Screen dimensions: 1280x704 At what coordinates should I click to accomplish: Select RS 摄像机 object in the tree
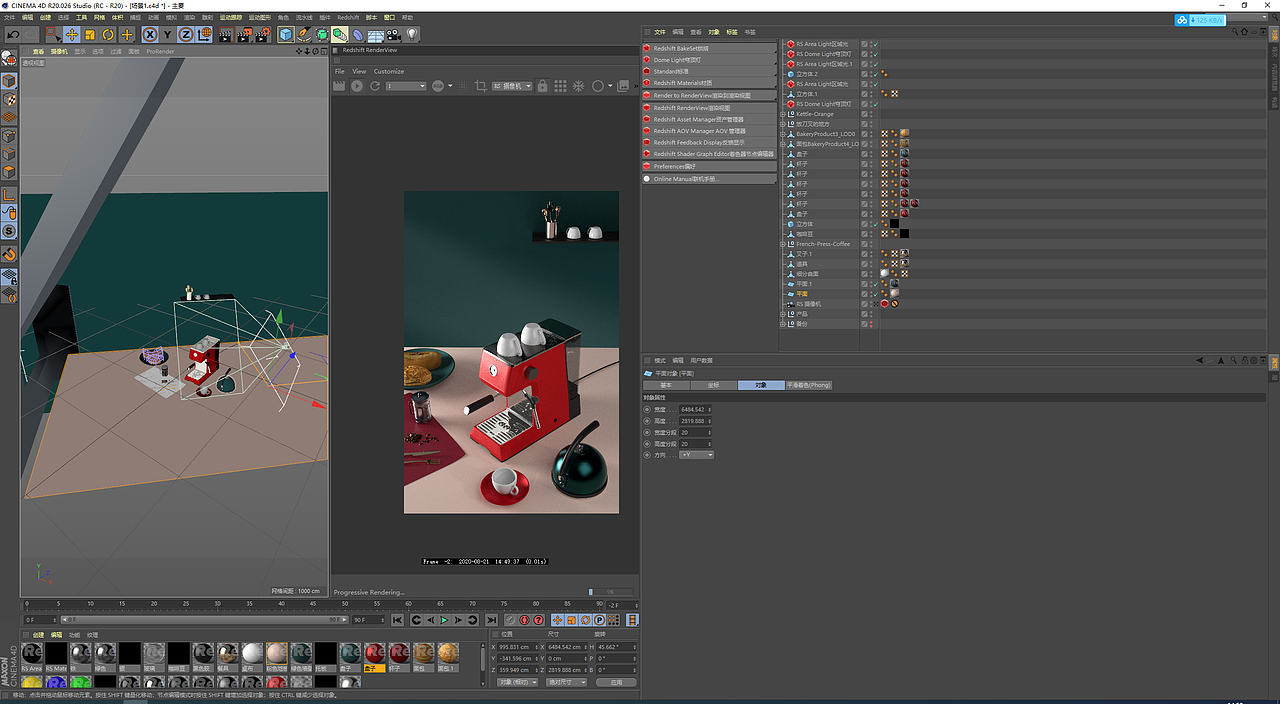point(808,304)
